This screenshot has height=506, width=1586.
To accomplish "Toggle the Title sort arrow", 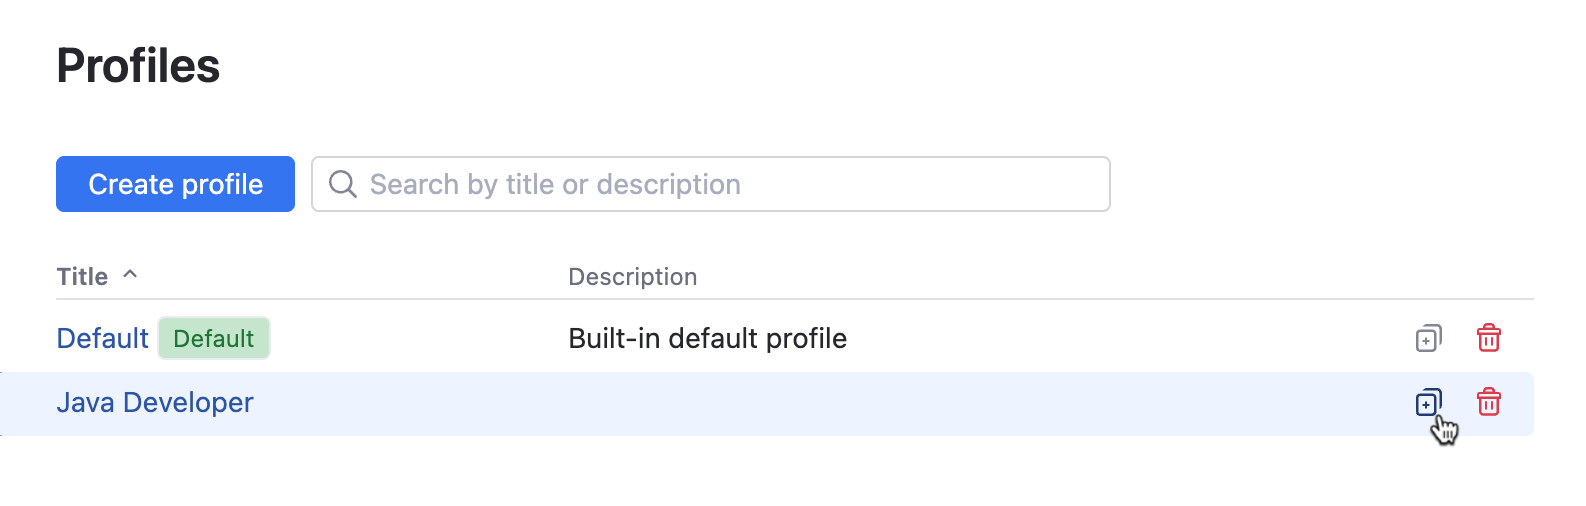I will pyautogui.click(x=130, y=275).
